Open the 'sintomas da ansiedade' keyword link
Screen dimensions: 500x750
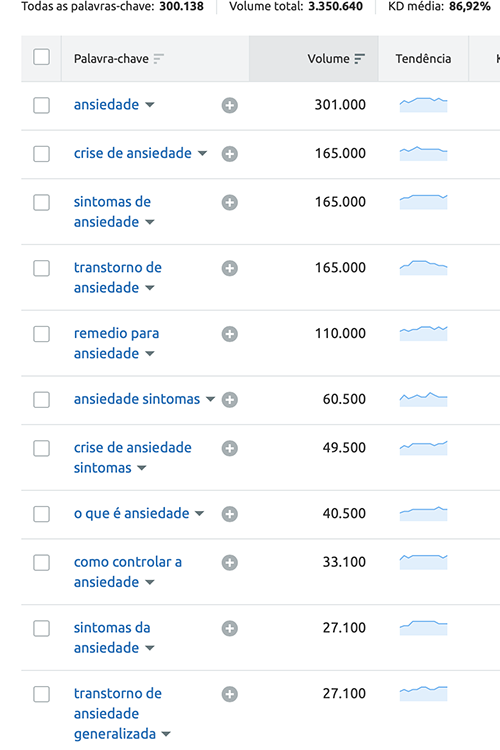coord(112,638)
